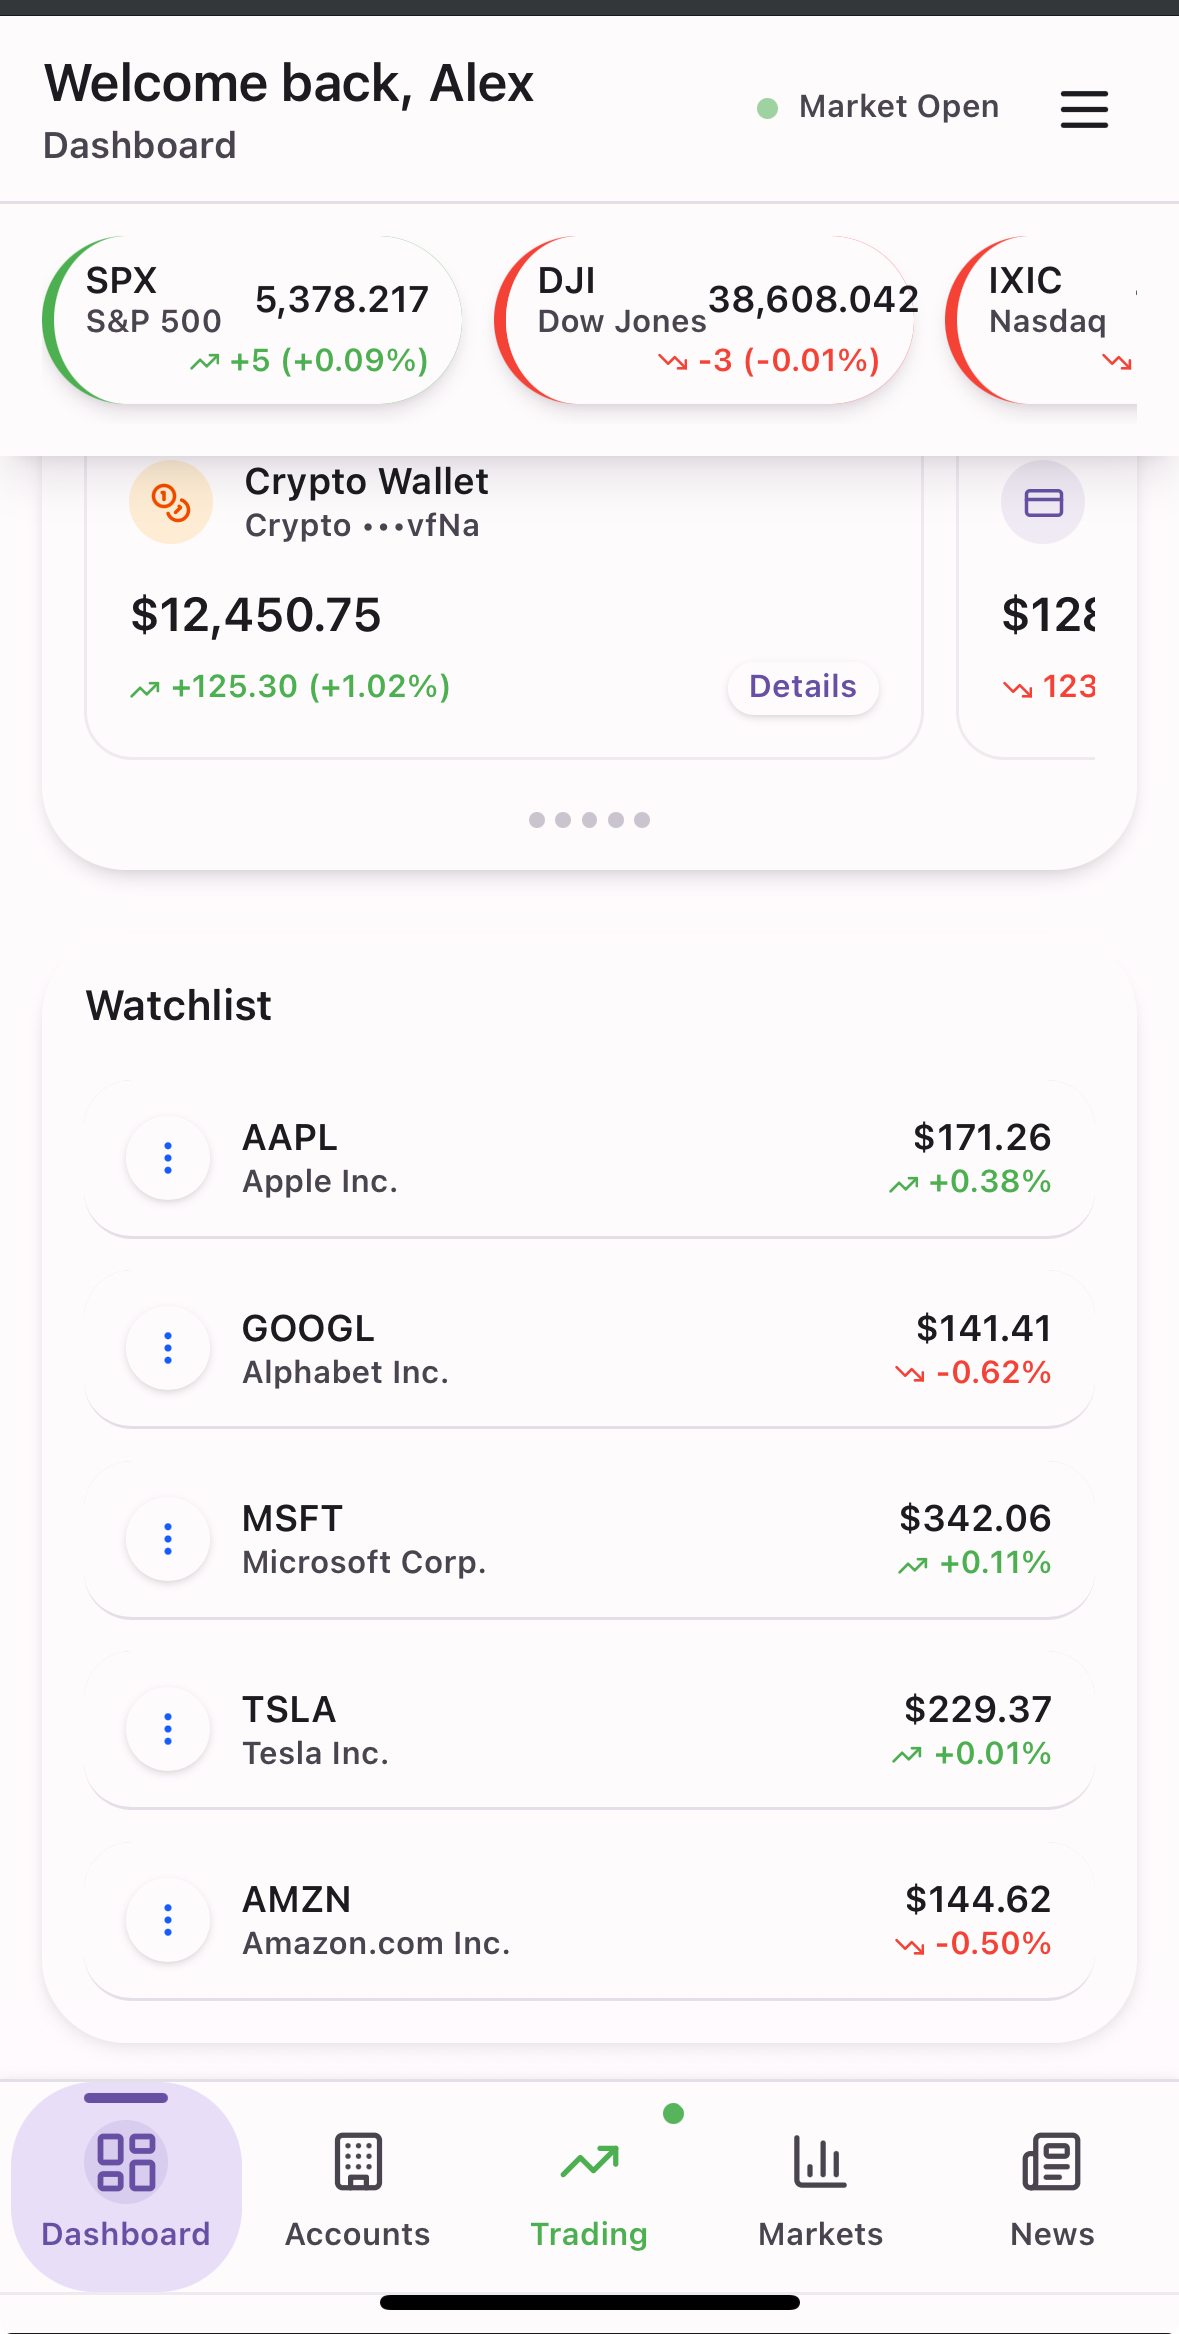The width and height of the screenshot is (1179, 2334).
Task: Tap the card account icon
Action: tap(1043, 502)
